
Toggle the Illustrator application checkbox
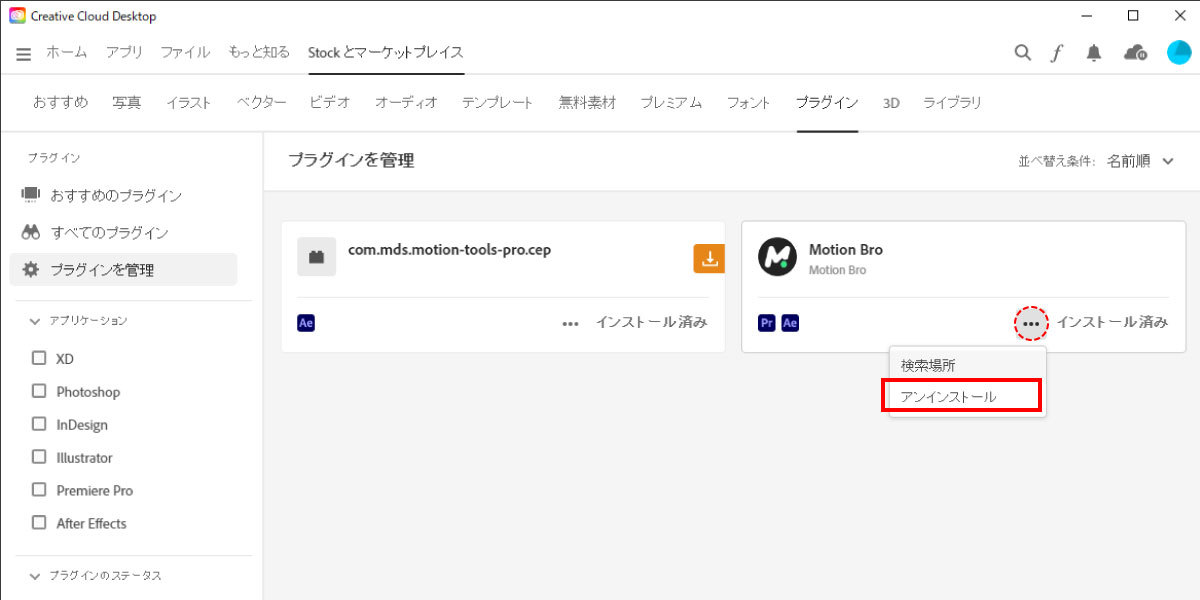click(x=39, y=457)
